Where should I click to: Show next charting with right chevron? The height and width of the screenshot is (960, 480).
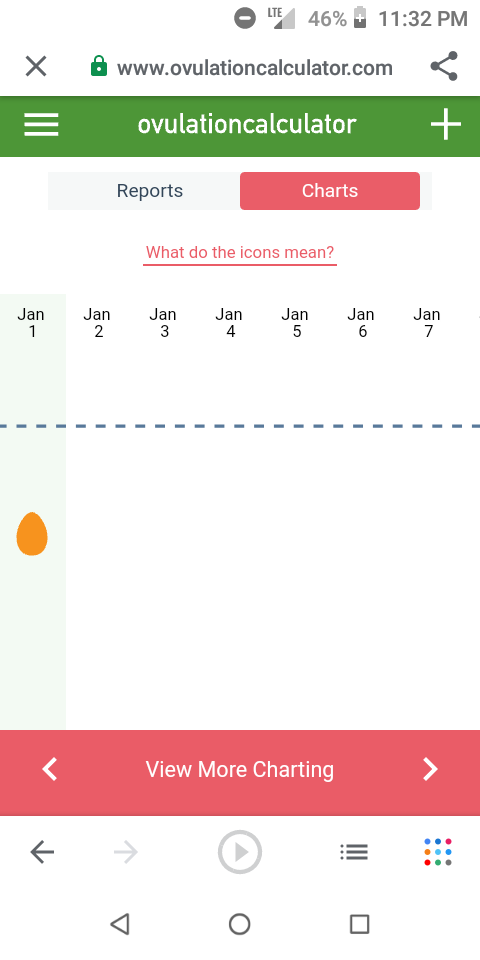click(430, 770)
